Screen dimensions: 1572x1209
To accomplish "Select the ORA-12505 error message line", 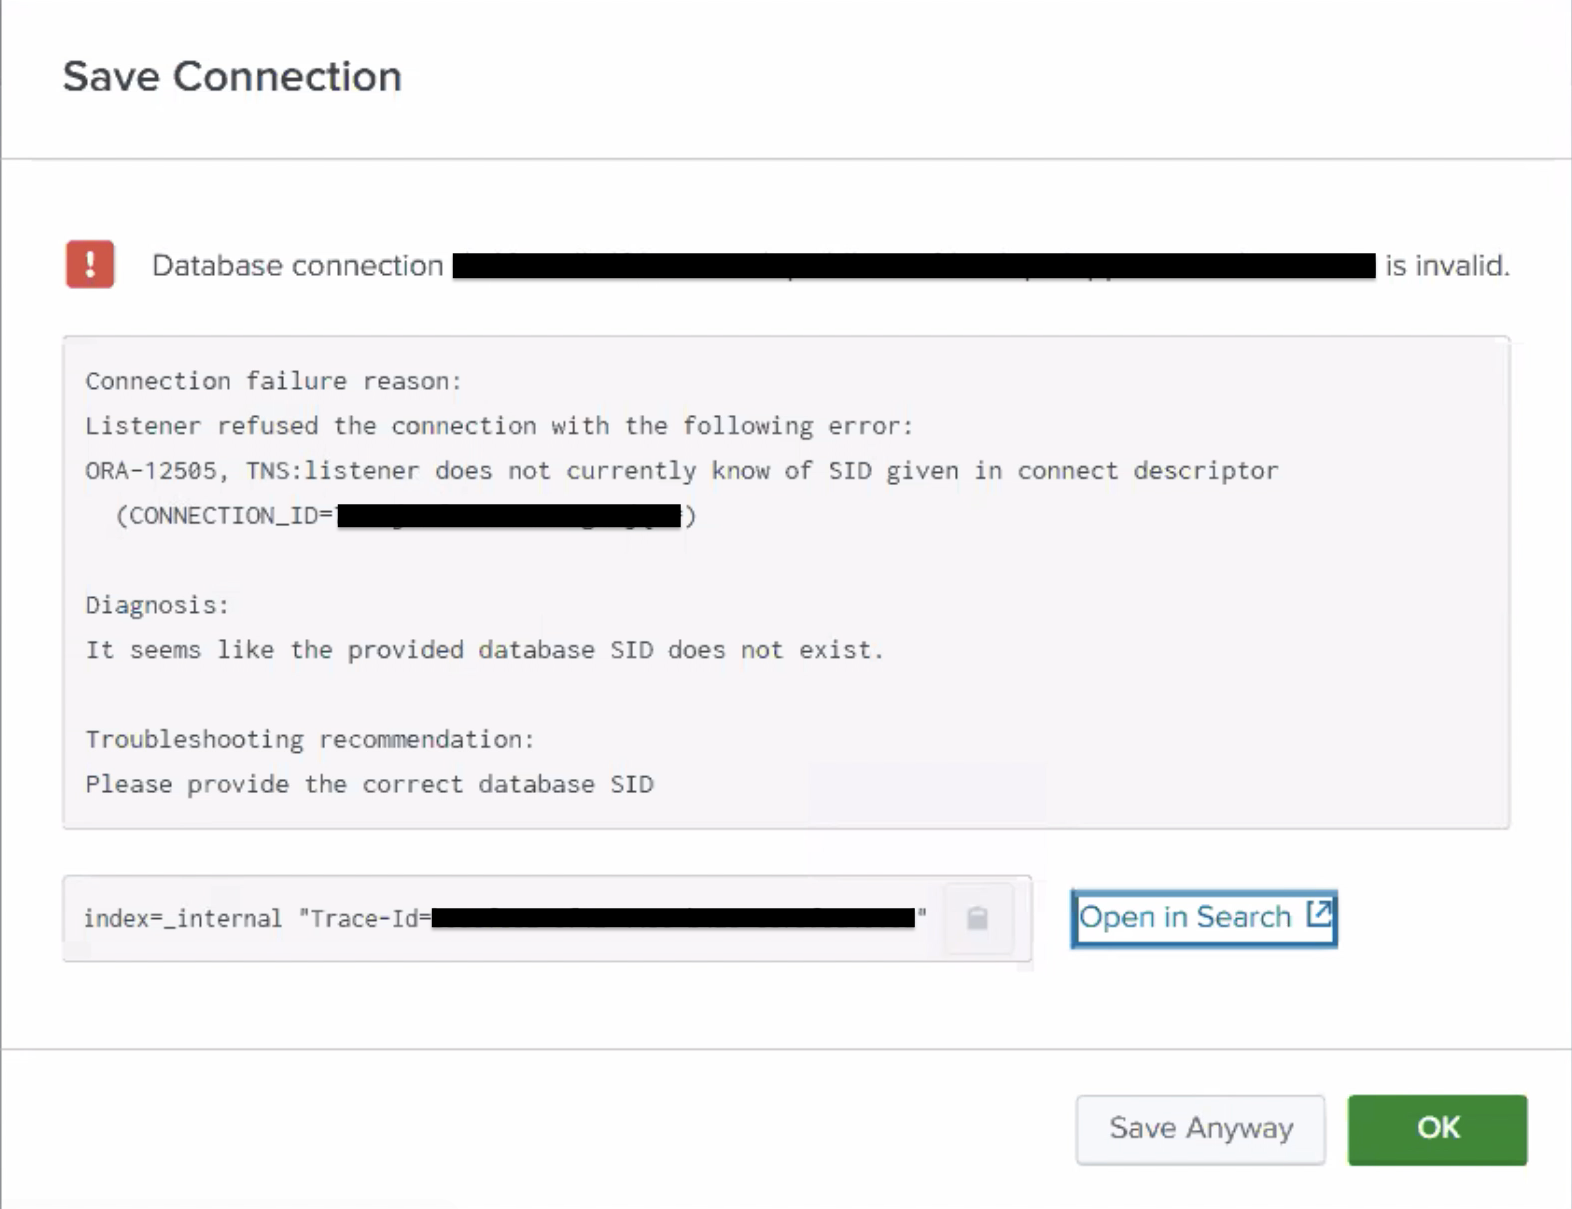I will [x=681, y=471].
